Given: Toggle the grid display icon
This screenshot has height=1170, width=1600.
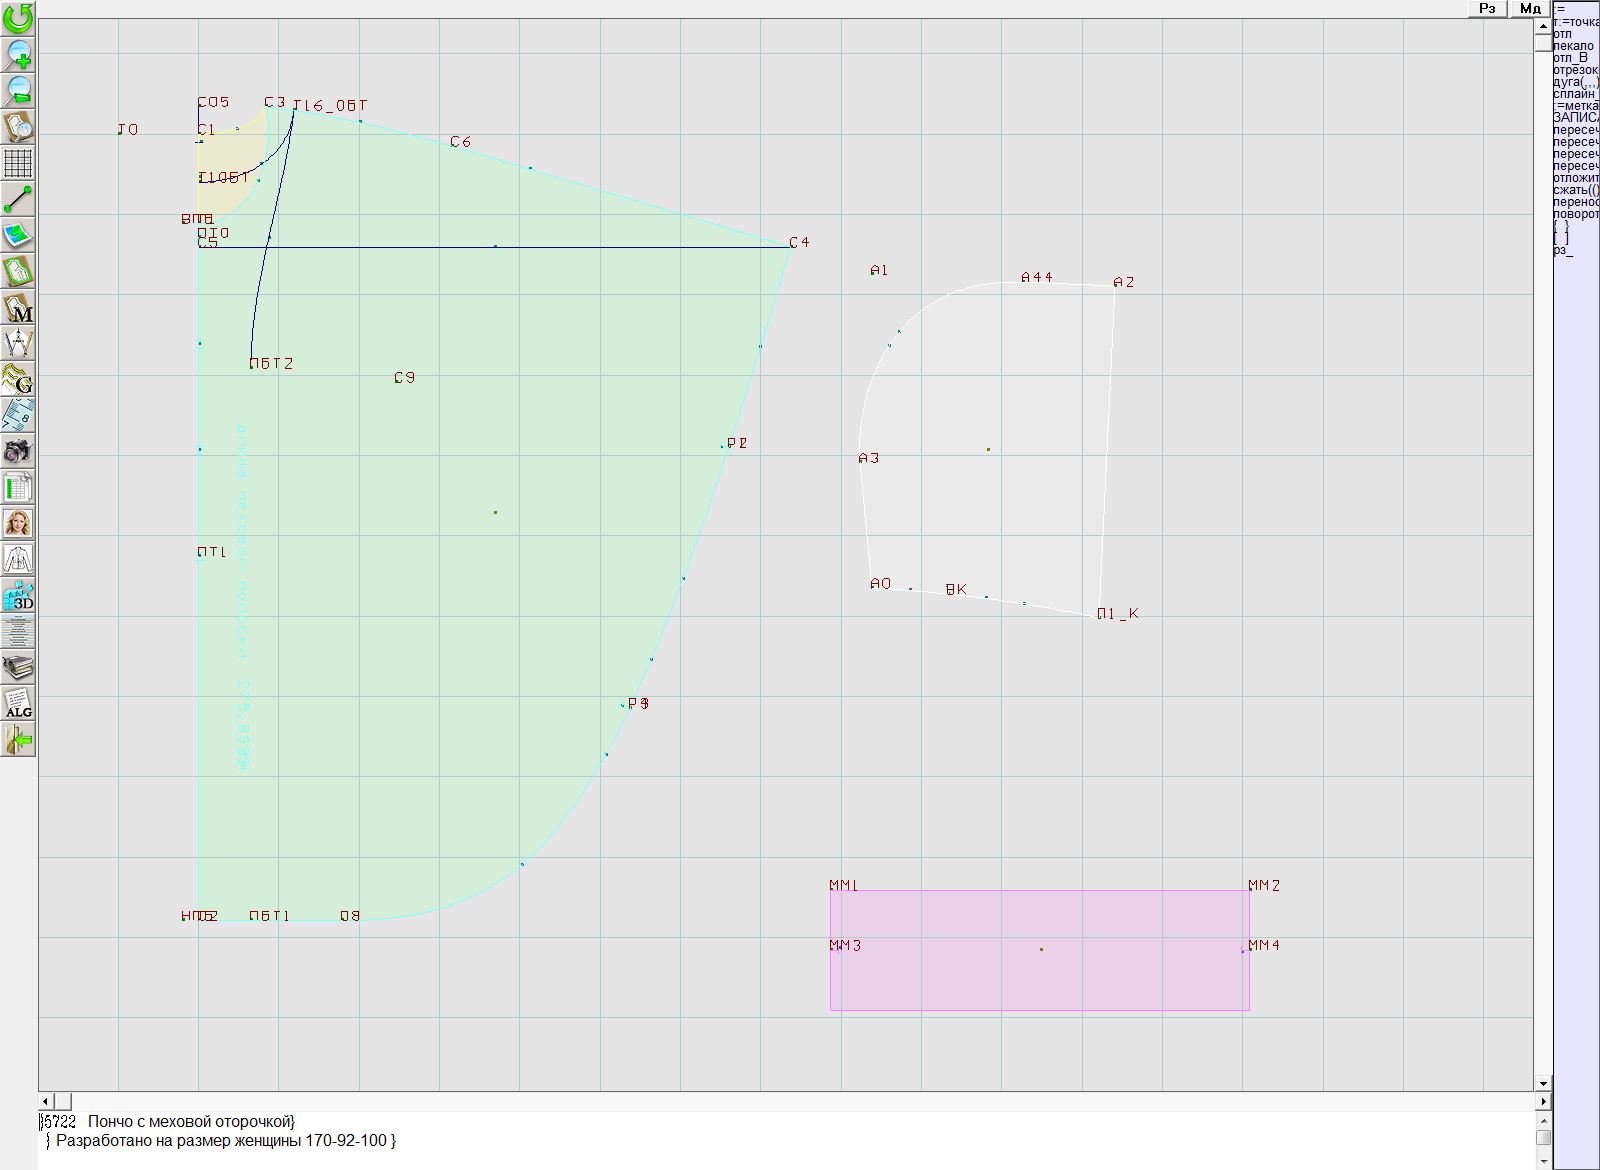Looking at the screenshot, I should click(18, 163).
